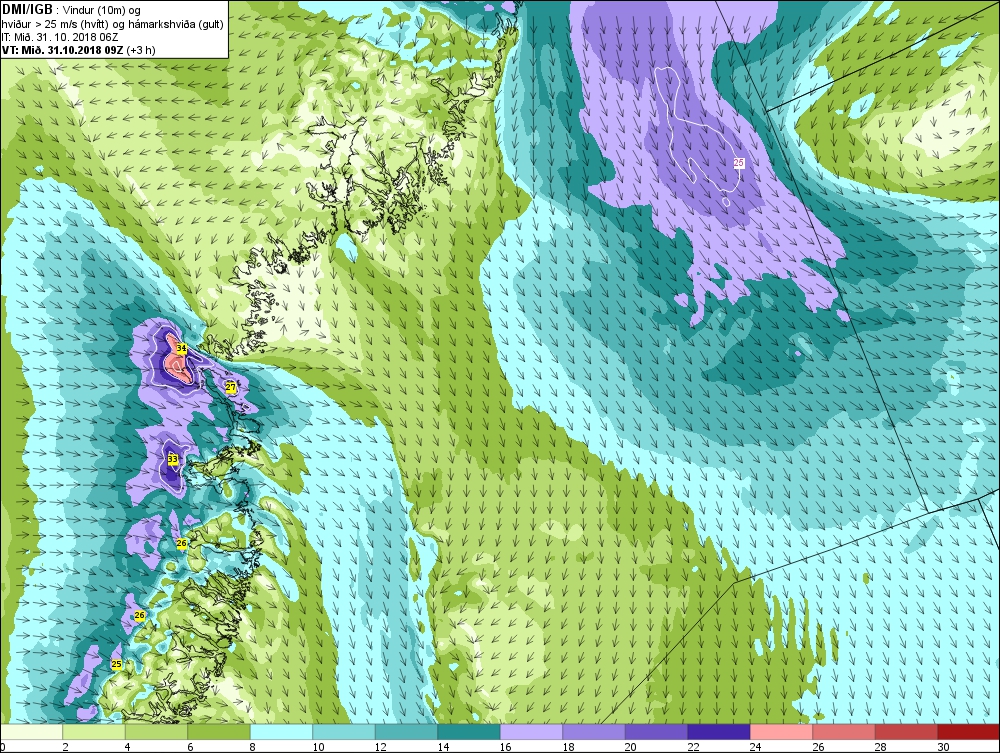Select the yellow 34 max gust label
1000x753 pixels.
tap(182, 349)
